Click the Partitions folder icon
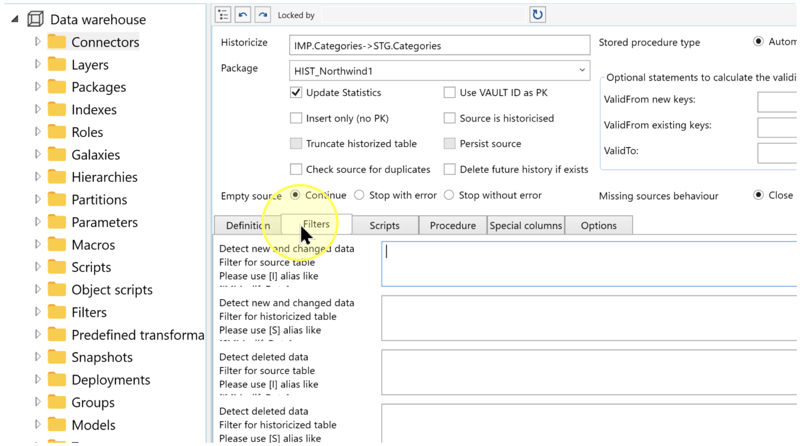 click(x=57, y=199)
